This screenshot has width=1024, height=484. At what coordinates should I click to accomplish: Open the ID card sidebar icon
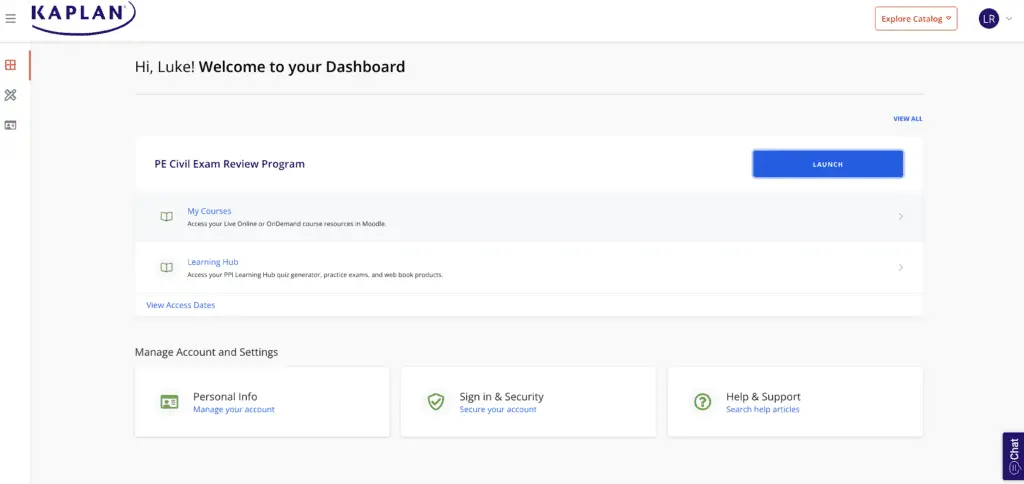point(10,125)
